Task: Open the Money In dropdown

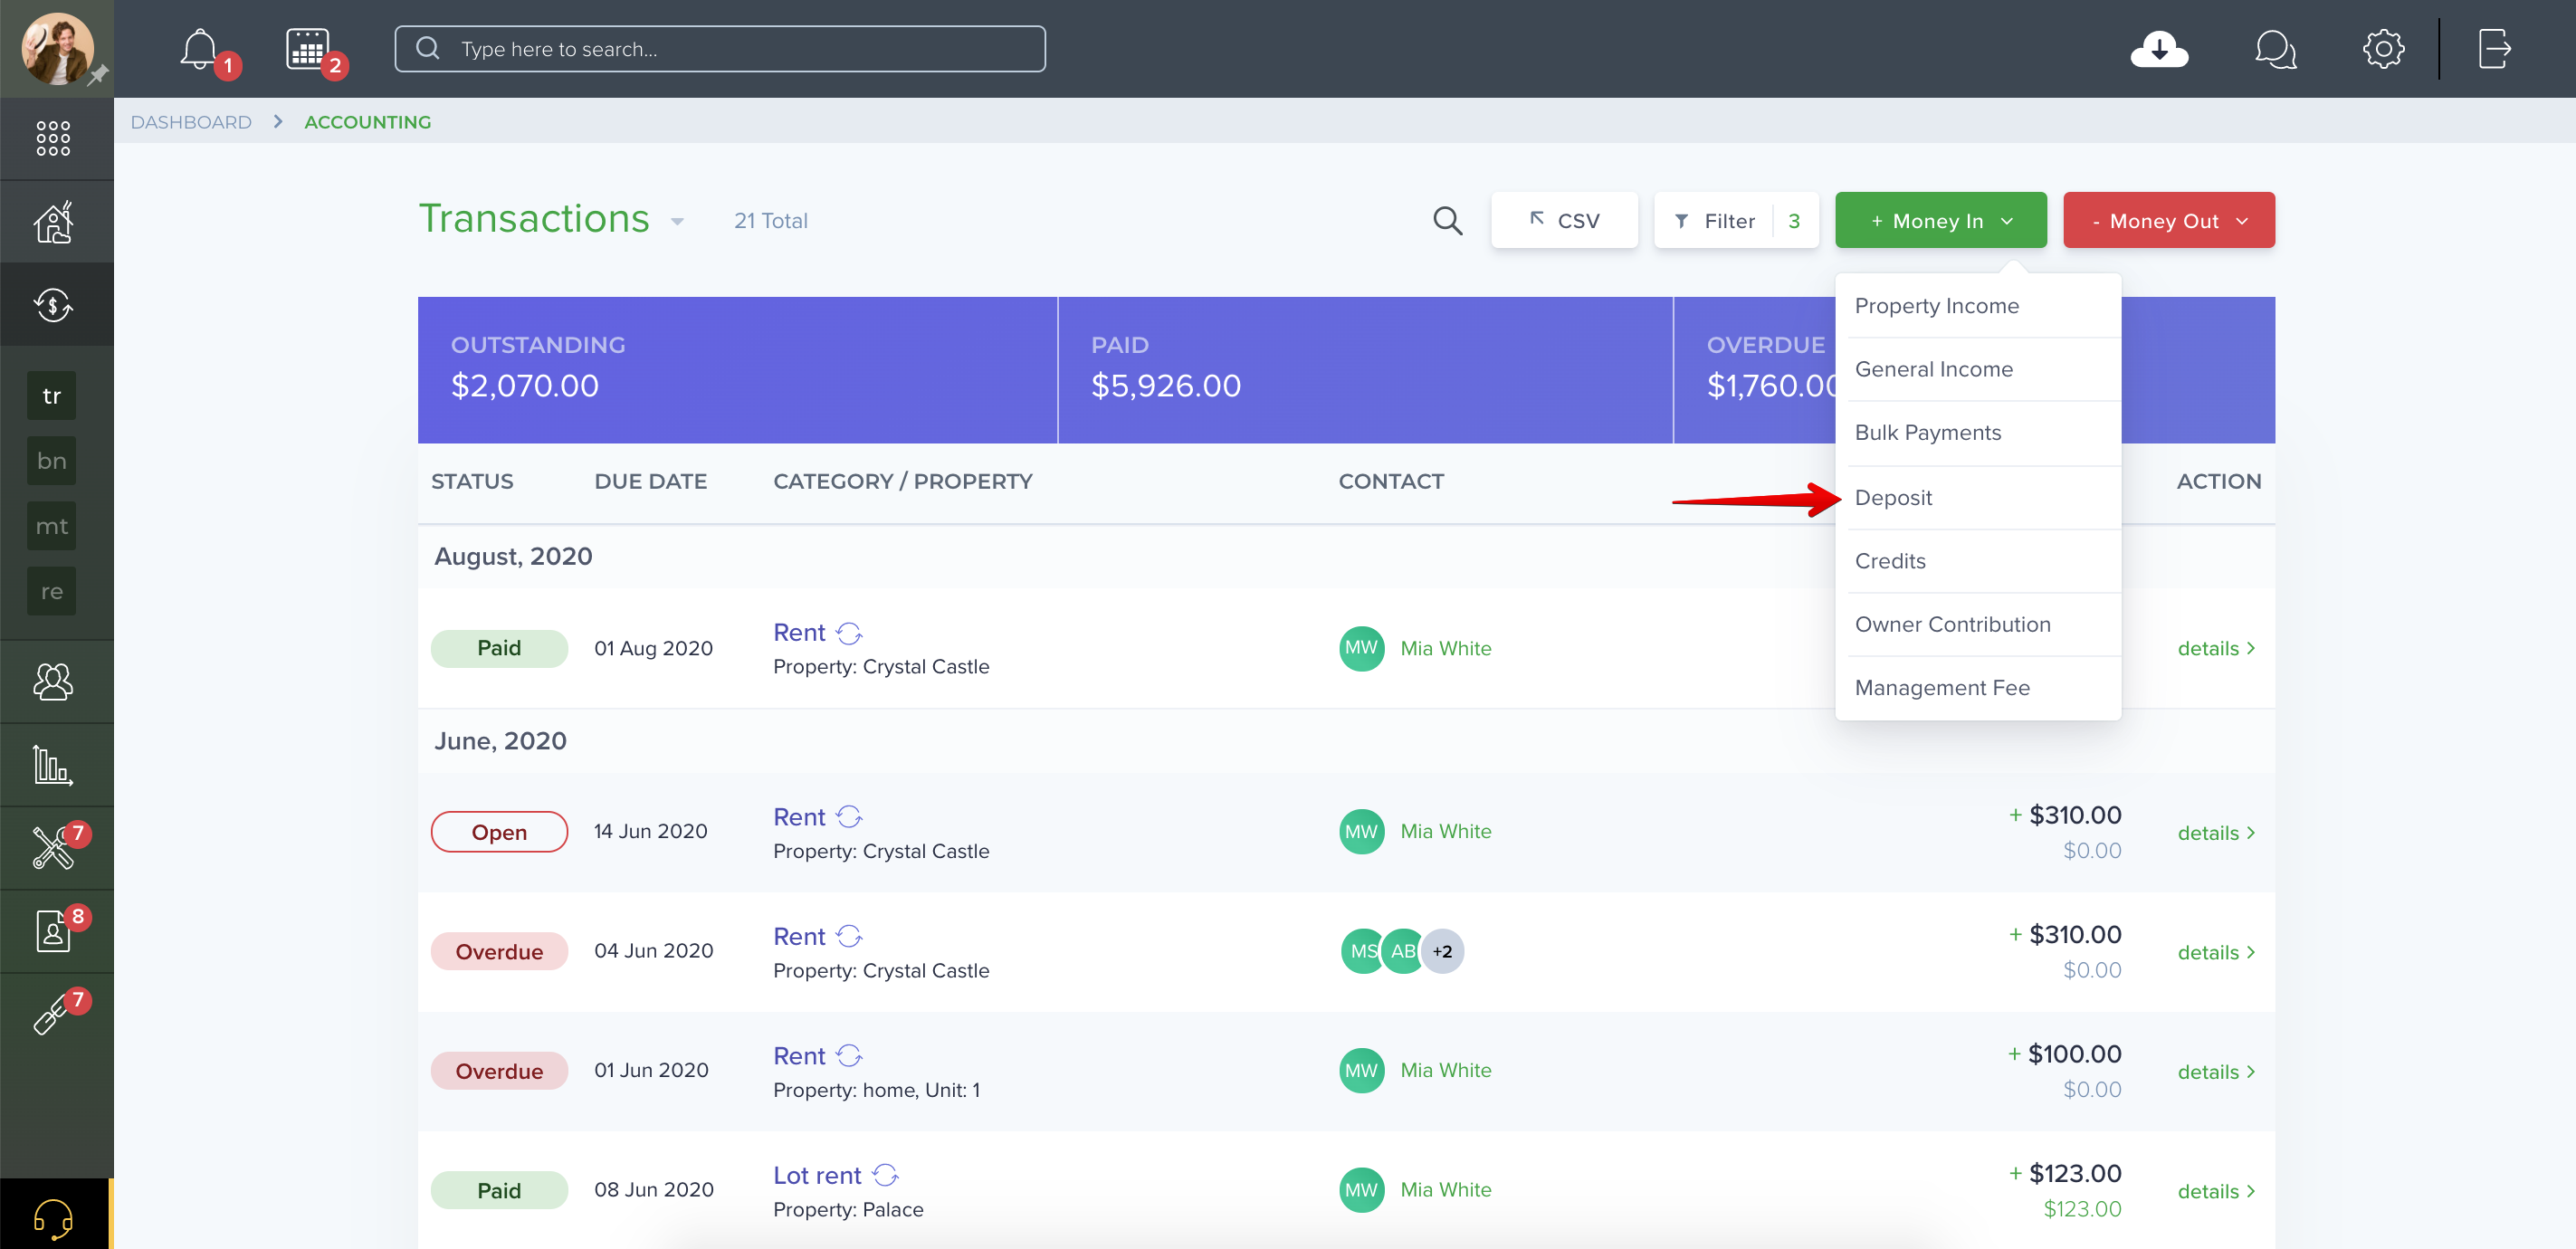Action: click(x=1940, y=220)
